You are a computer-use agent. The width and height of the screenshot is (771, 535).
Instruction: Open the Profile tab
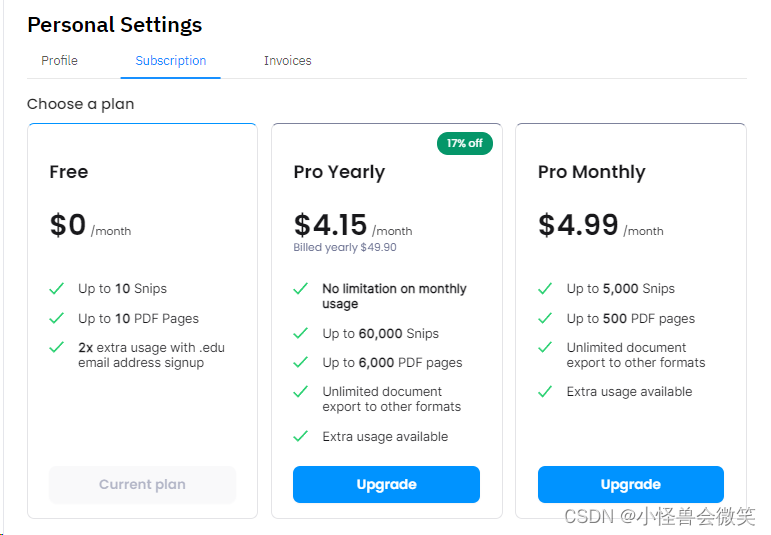coord(59,61)
